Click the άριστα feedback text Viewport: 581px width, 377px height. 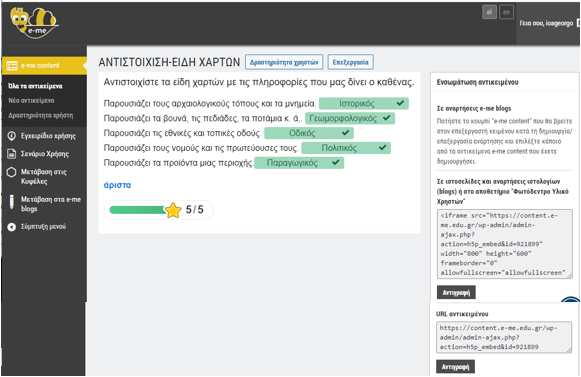coord(117,185)
